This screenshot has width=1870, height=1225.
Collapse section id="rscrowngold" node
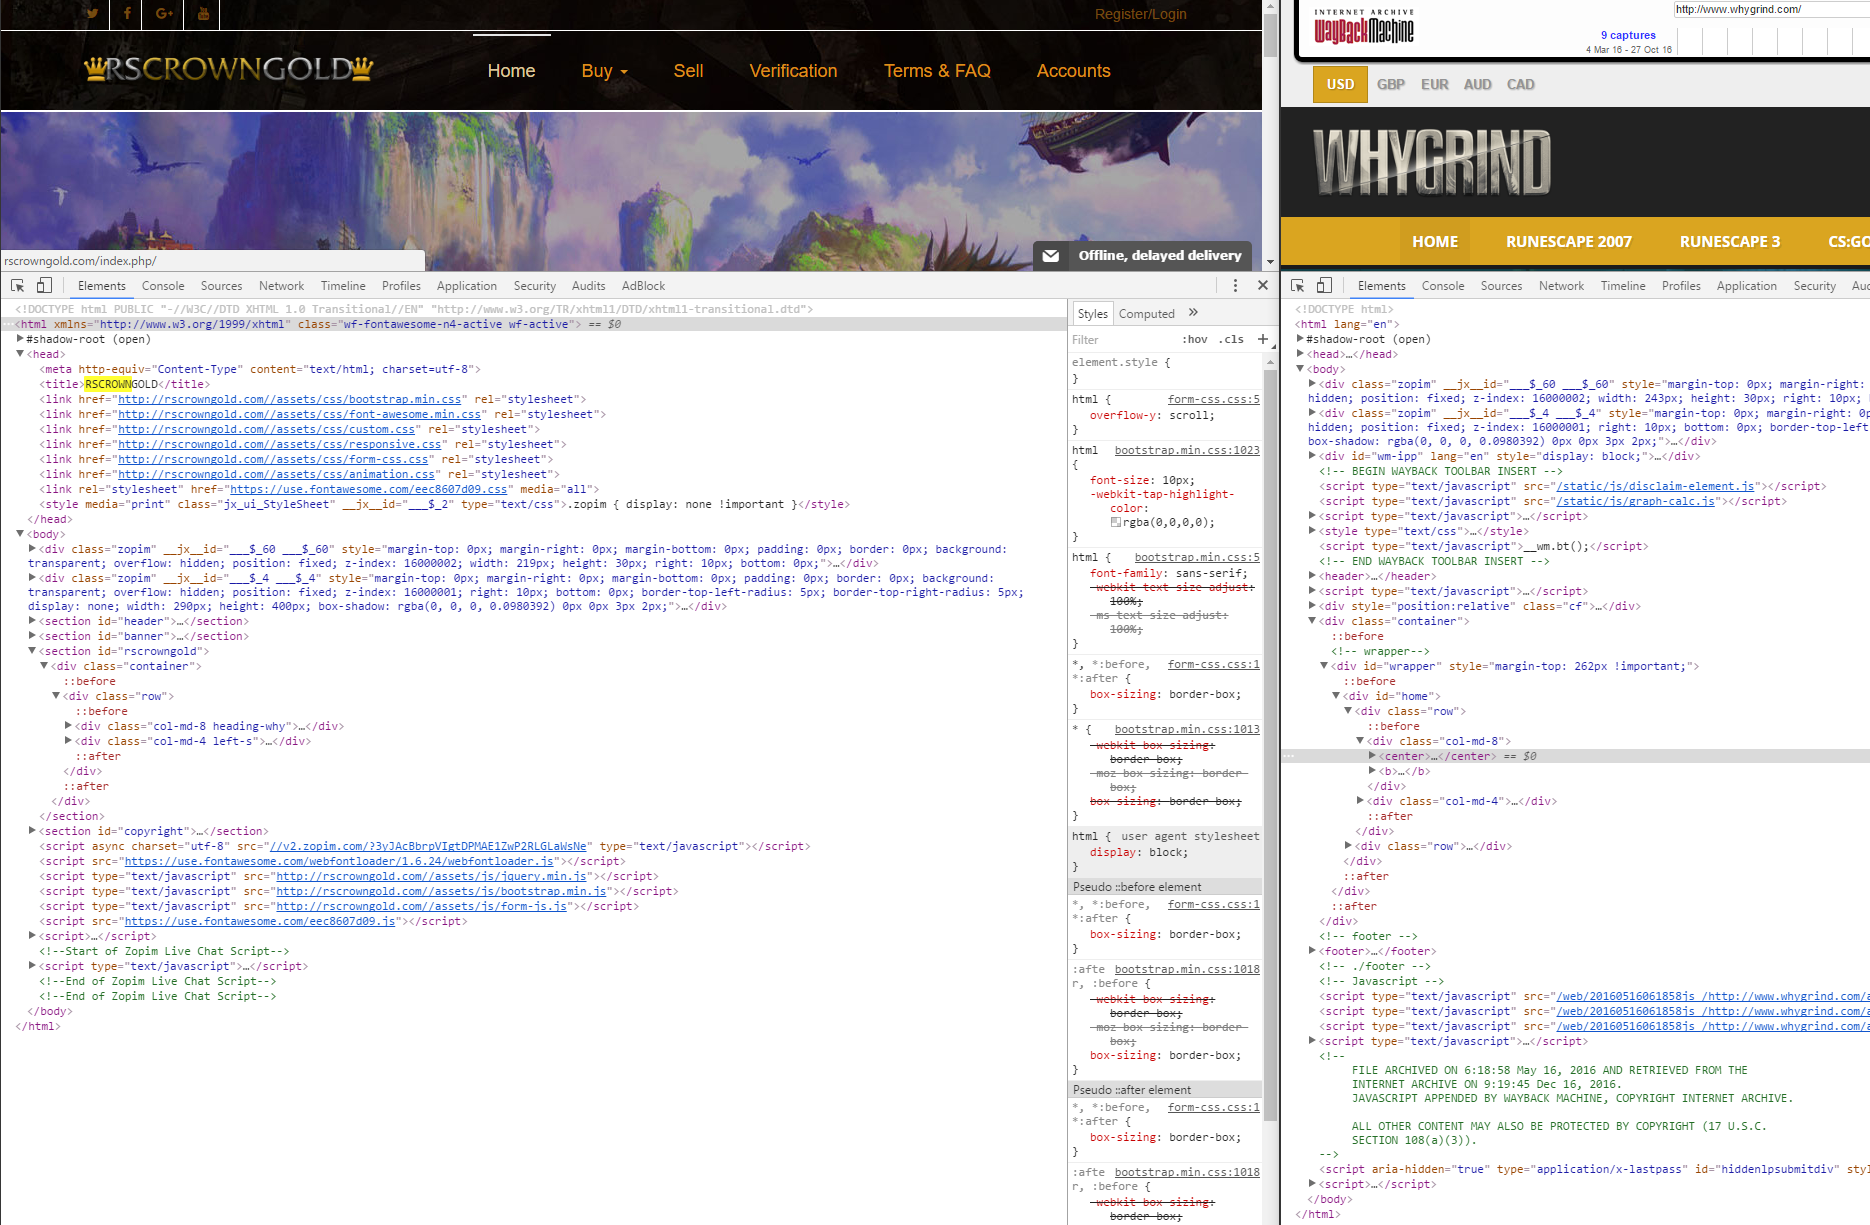click(x=32, y=651)
